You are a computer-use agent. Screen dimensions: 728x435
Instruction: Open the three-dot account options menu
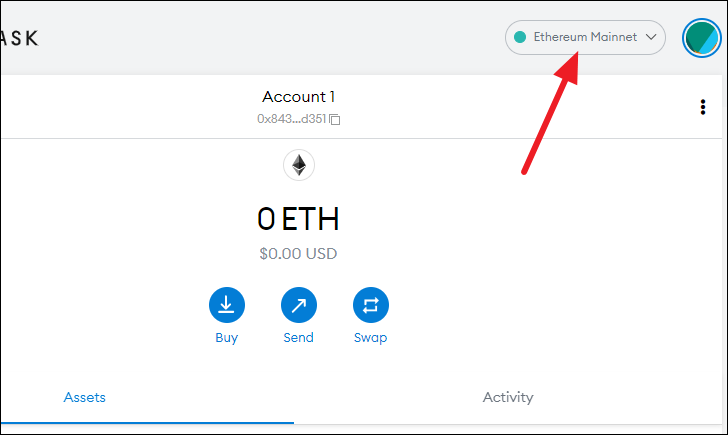[x=703, y=107]
